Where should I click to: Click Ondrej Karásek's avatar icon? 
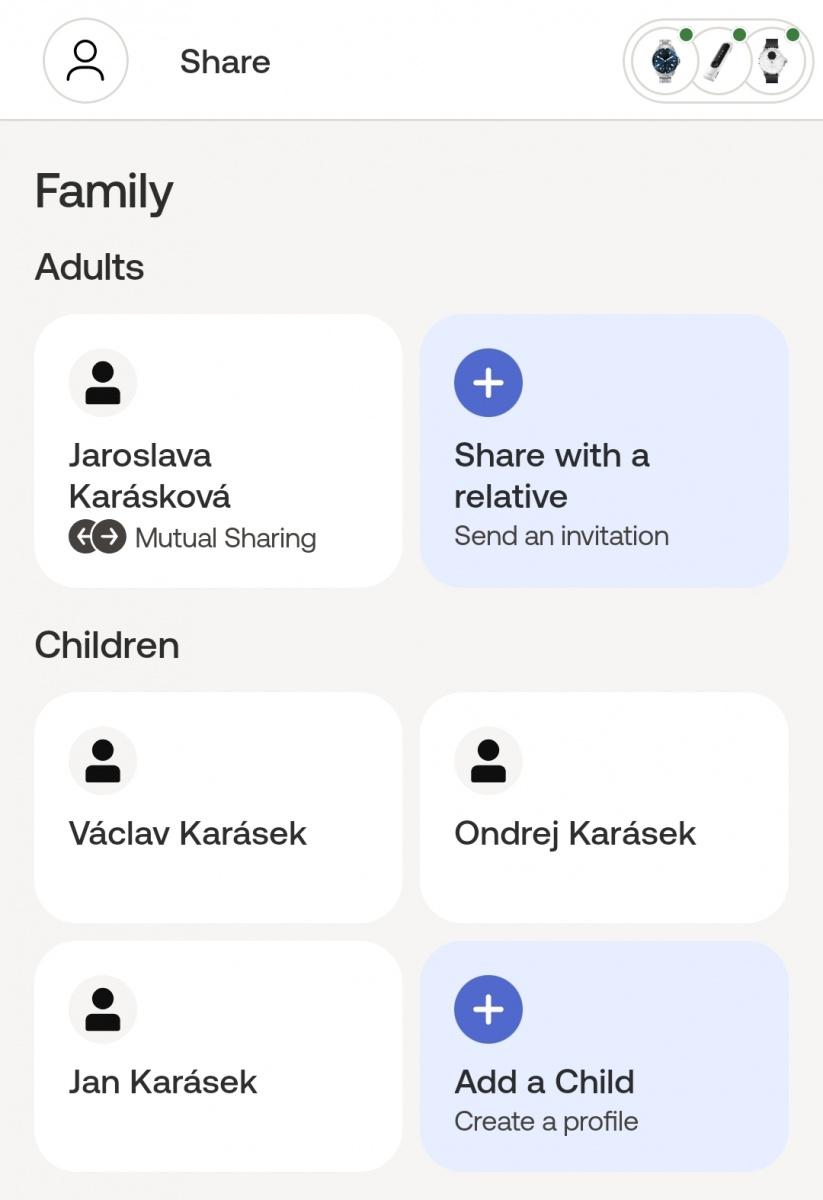tap(488, 760)
